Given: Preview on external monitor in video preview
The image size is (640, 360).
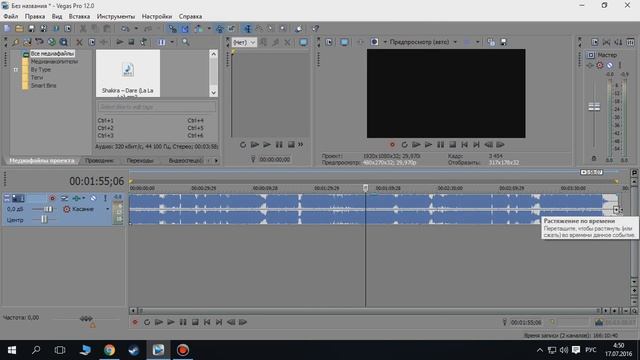Looking at the screenshot, I should (344, 42).
